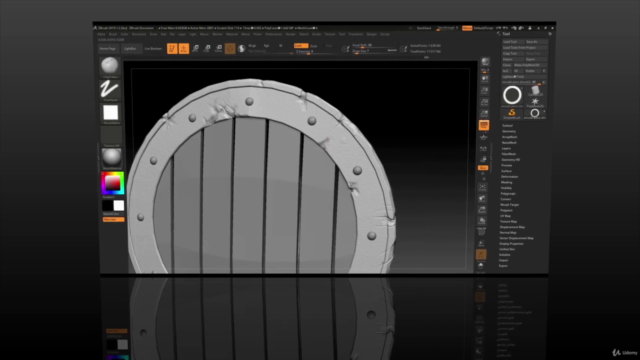The image size is (640, 360).
Task: Click the Rotate transform icon
Action: click(x=218, y=49)
